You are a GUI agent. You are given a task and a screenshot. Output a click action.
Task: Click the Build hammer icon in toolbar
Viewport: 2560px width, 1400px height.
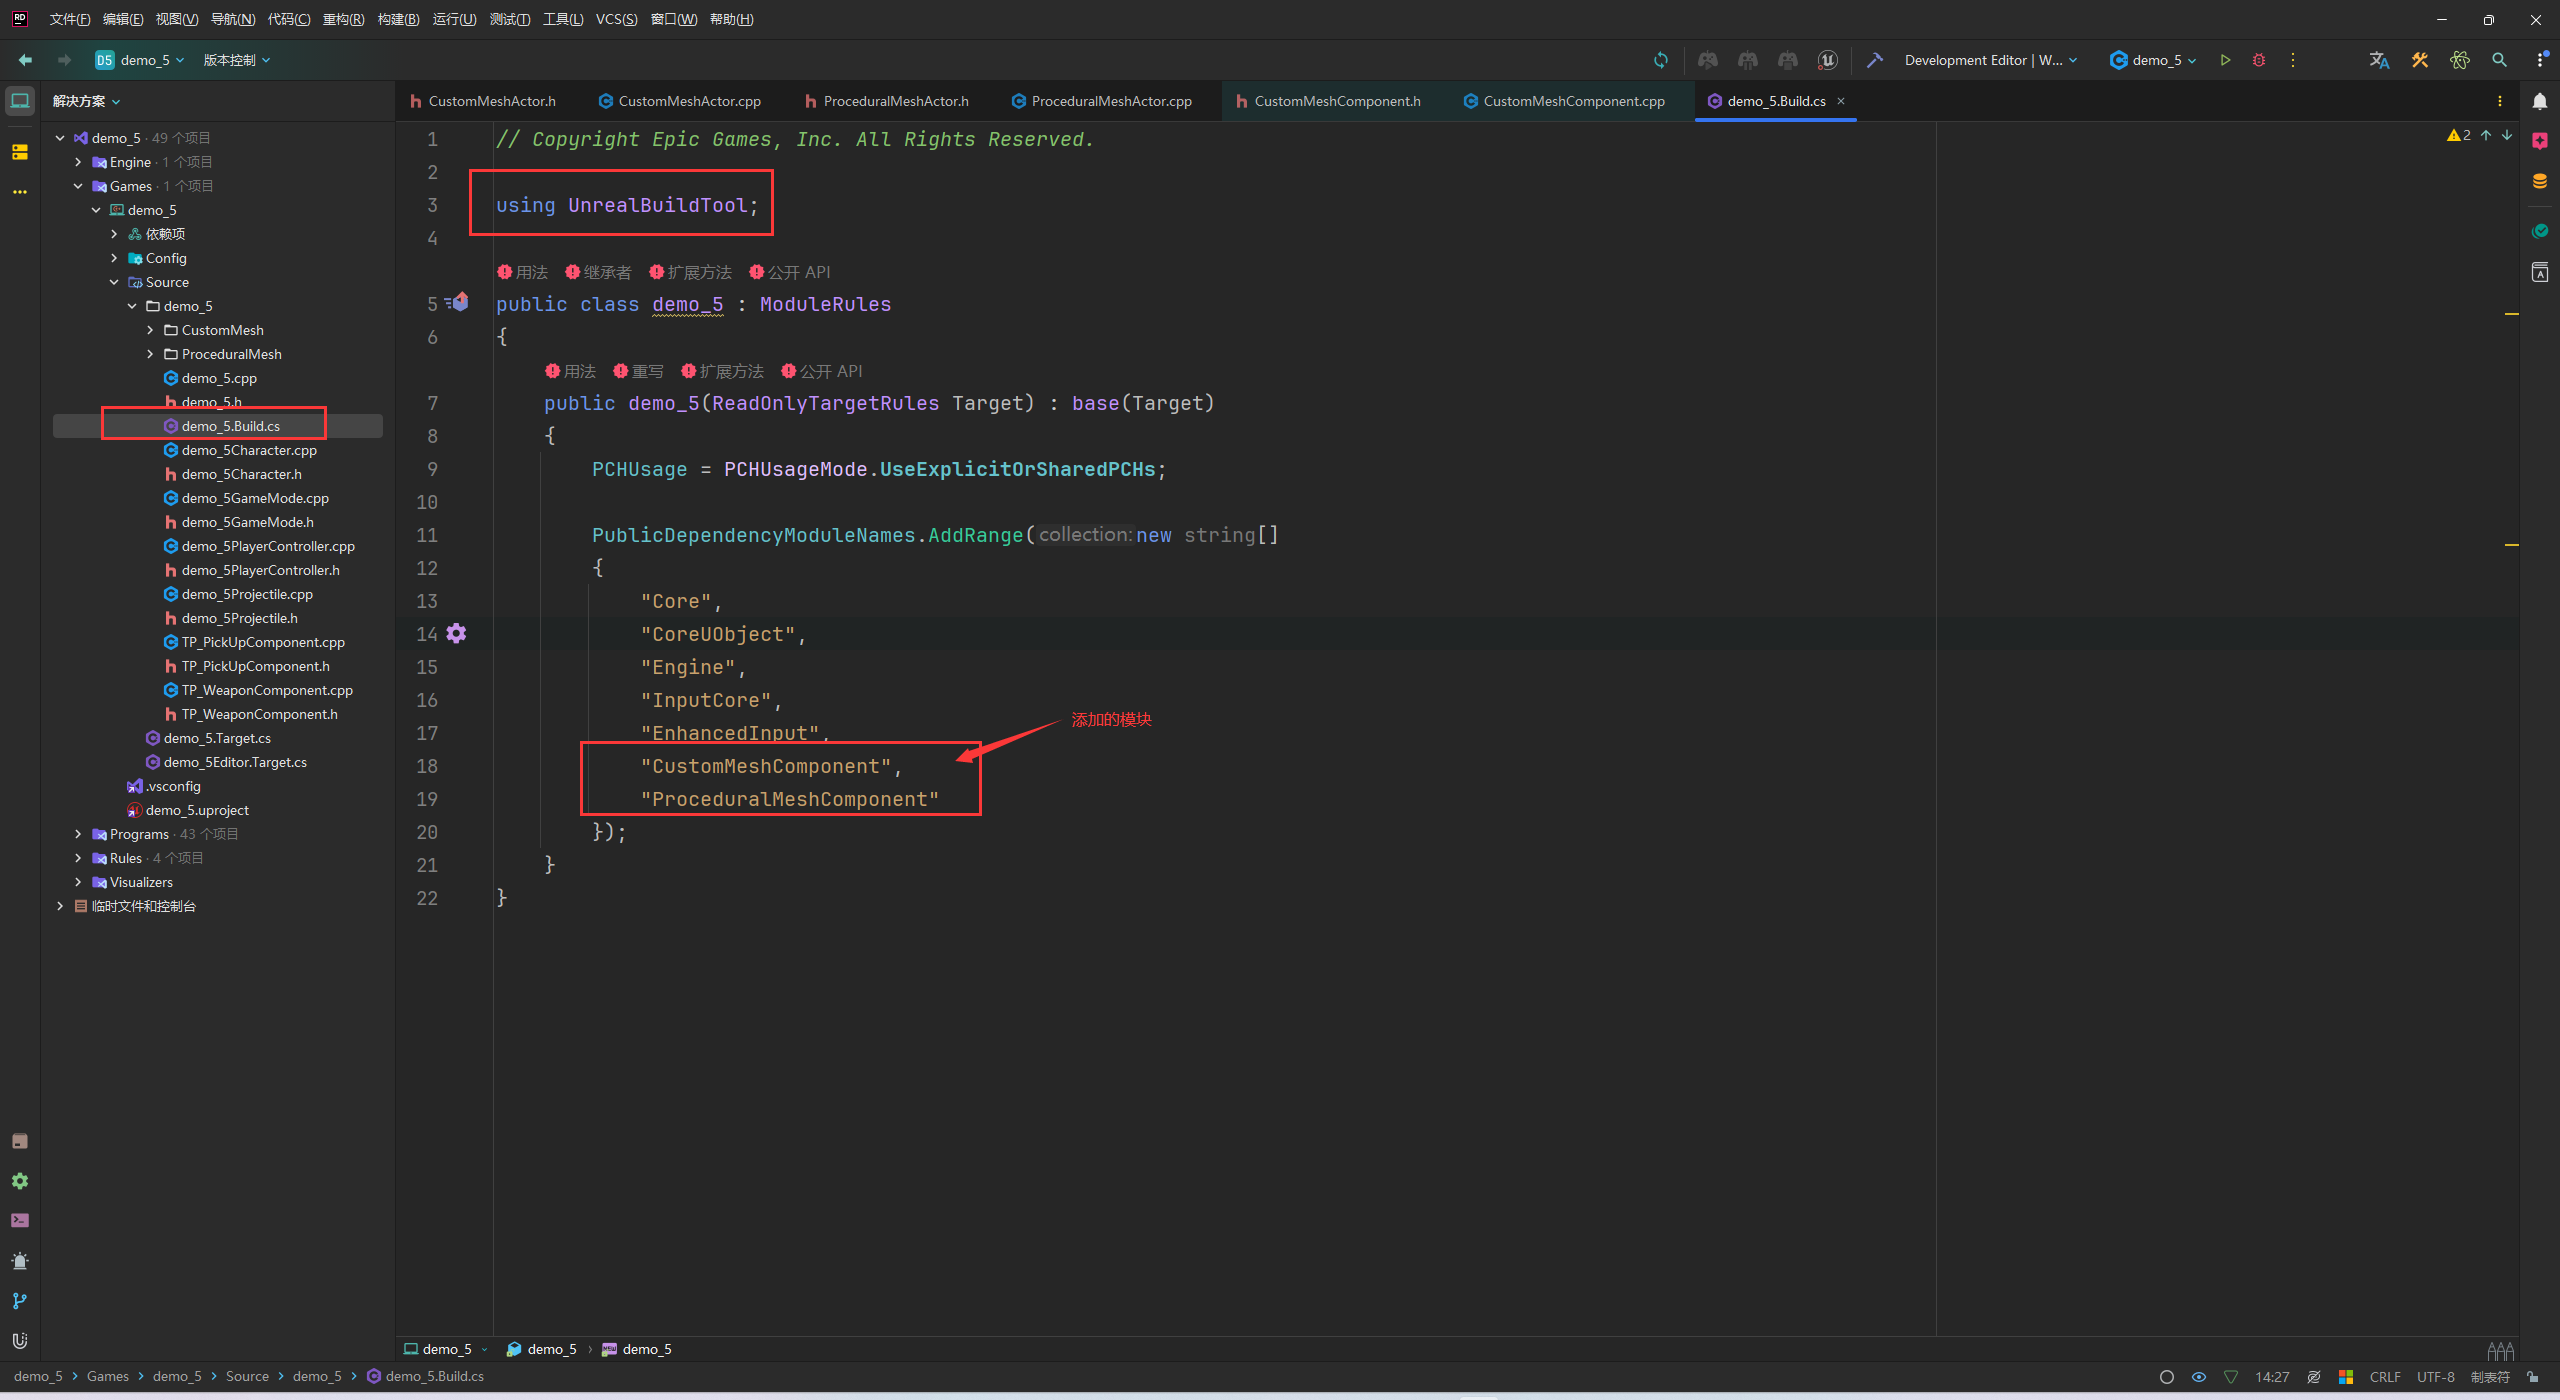1874,60
